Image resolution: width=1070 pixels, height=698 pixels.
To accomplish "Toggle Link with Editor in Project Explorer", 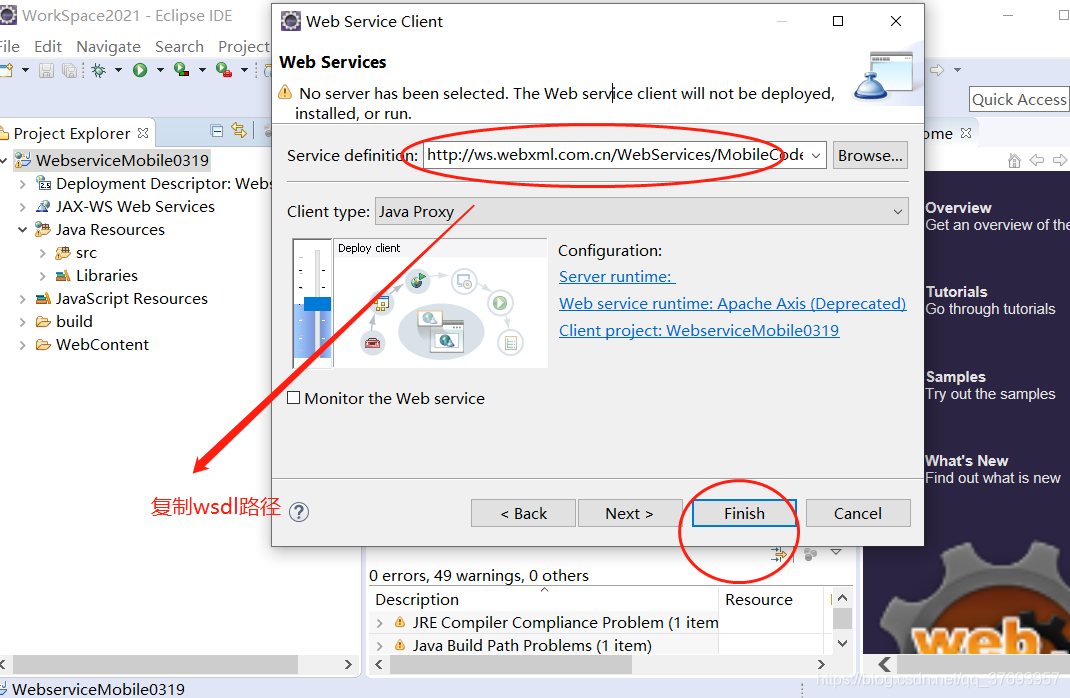I will pos(239,130).
